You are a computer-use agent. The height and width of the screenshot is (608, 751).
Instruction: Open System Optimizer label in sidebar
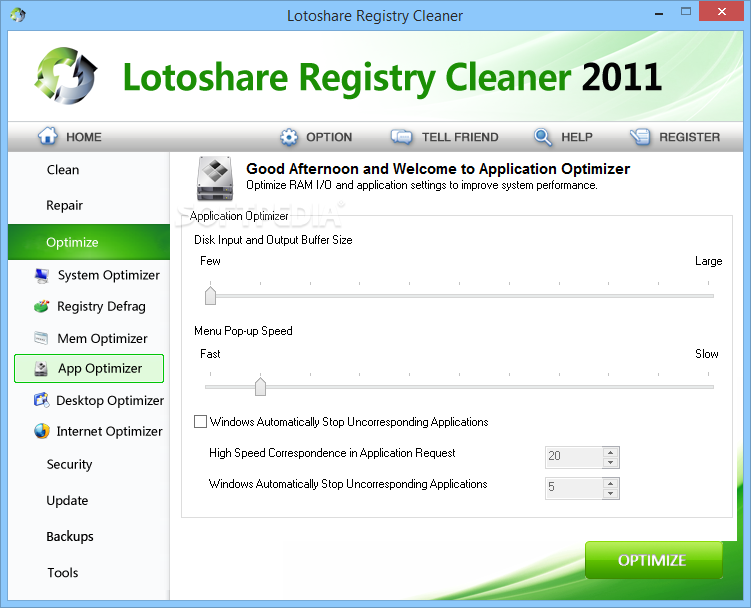109,275
